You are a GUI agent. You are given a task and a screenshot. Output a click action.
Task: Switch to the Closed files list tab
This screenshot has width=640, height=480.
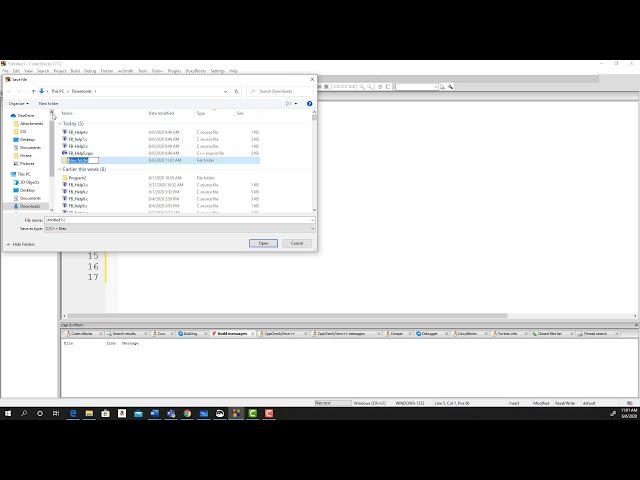(547, 334)
